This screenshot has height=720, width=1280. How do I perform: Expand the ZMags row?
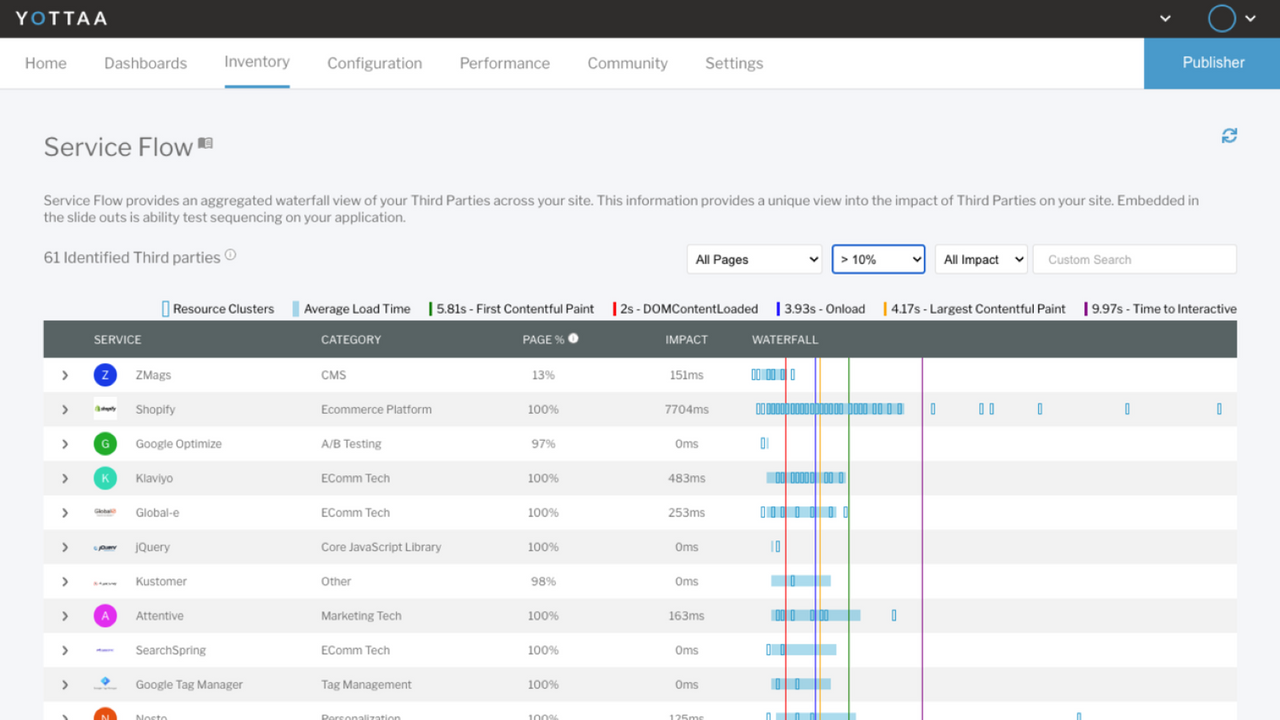pyautogui.click(x=65, y=375)
